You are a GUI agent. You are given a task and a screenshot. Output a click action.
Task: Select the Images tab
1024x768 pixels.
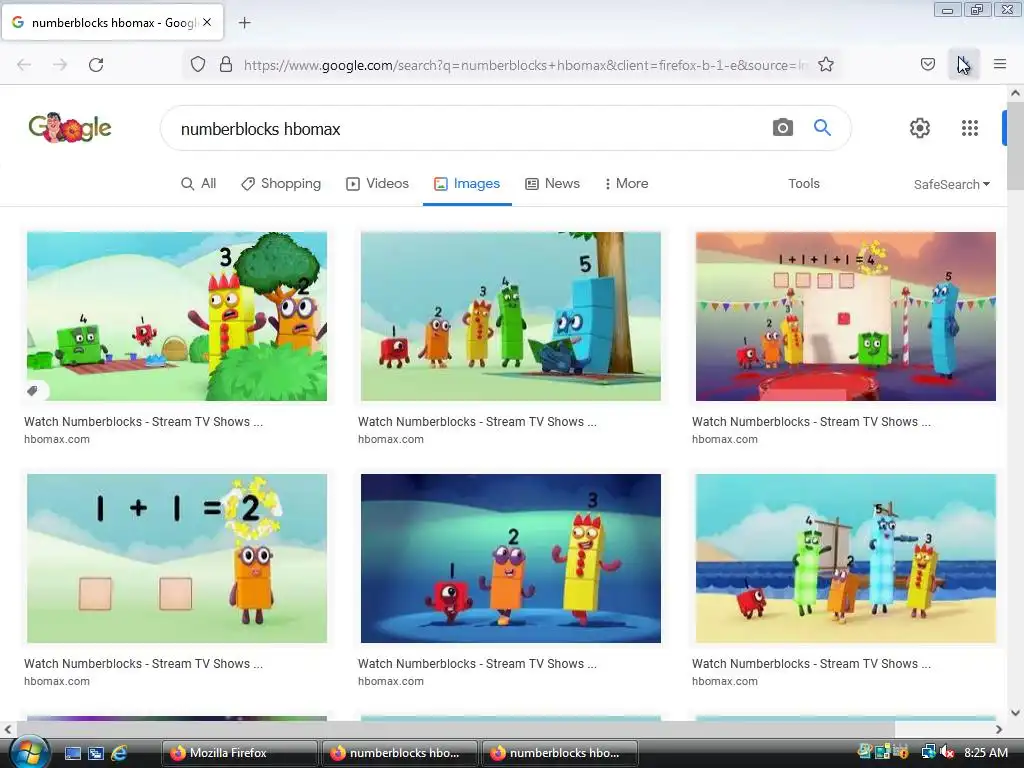(467, 184)
